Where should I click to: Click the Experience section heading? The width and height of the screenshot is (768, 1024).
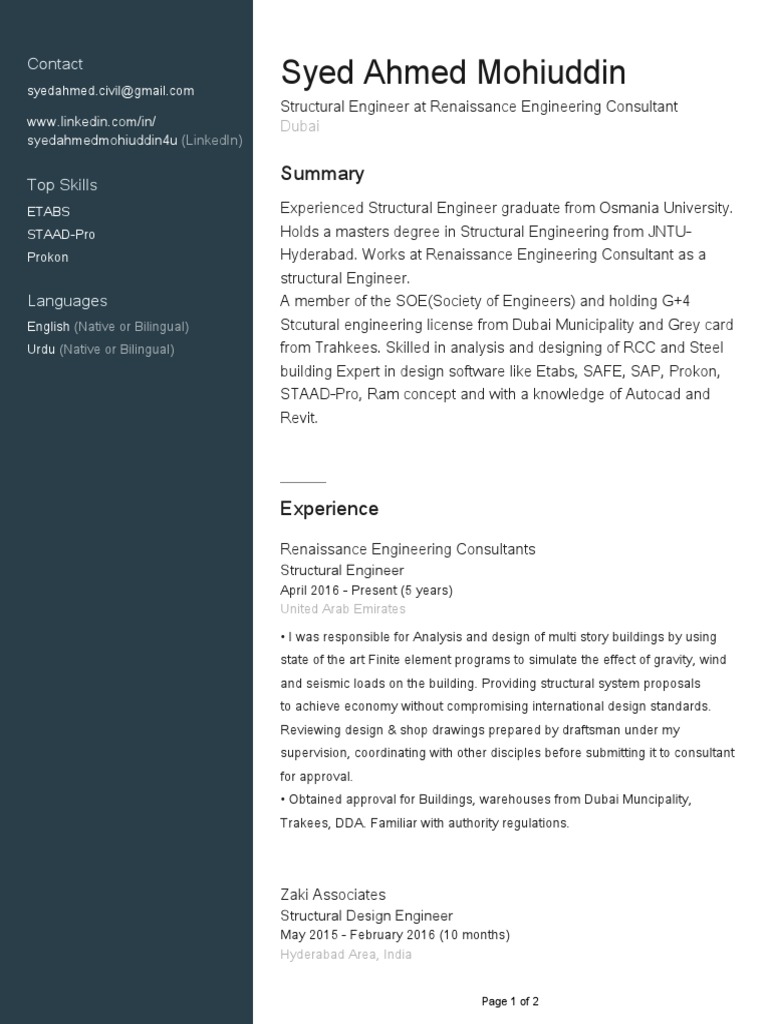click(329, 509)
